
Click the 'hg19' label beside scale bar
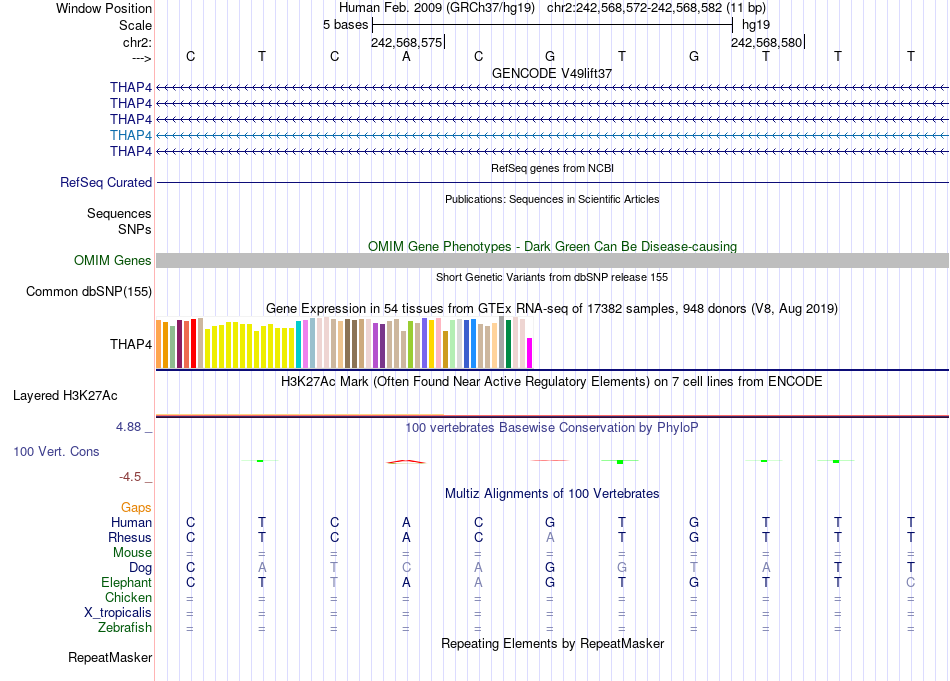click(x=756, y=25)
